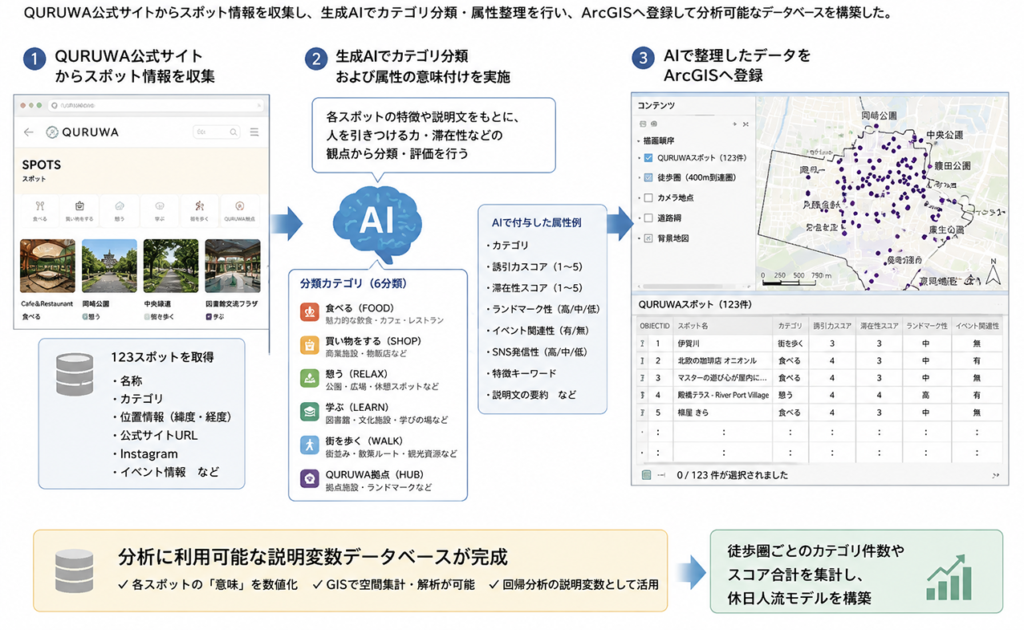Click the back arrow in QURUWA browser

point(28,132)
